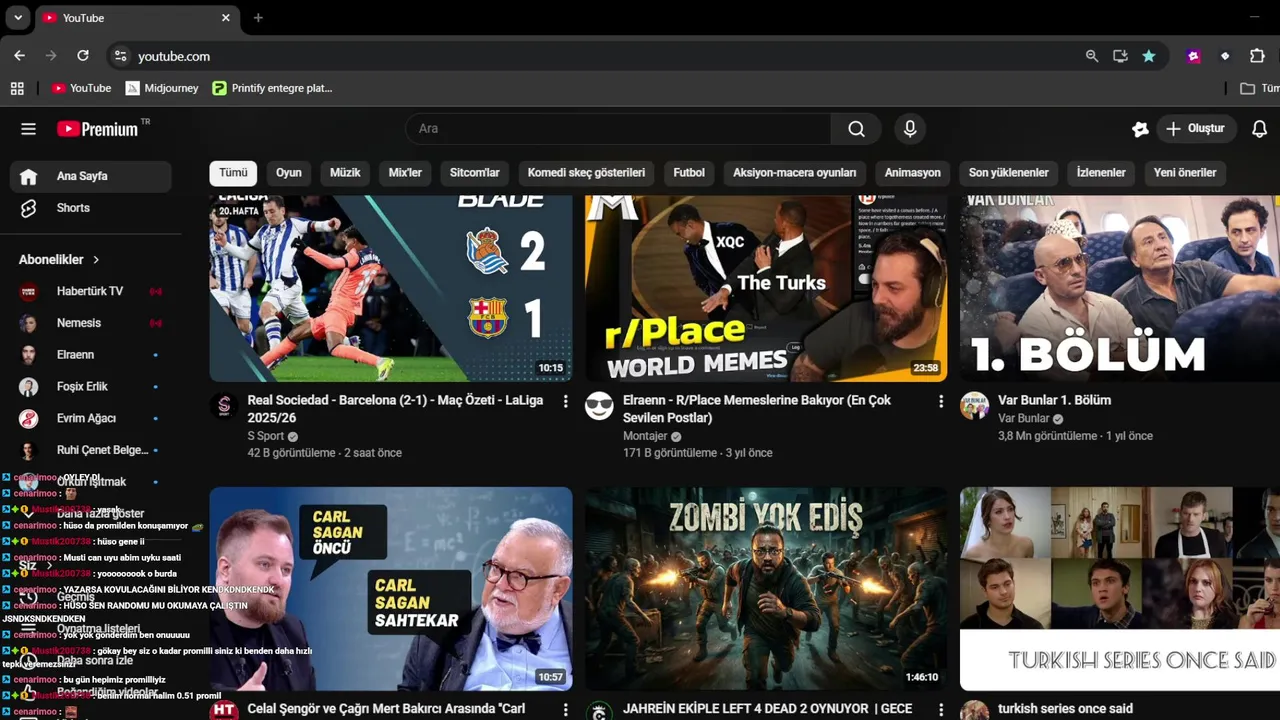Open Var Bunlar 1. Bölüm title

[x=1054, y=400]
